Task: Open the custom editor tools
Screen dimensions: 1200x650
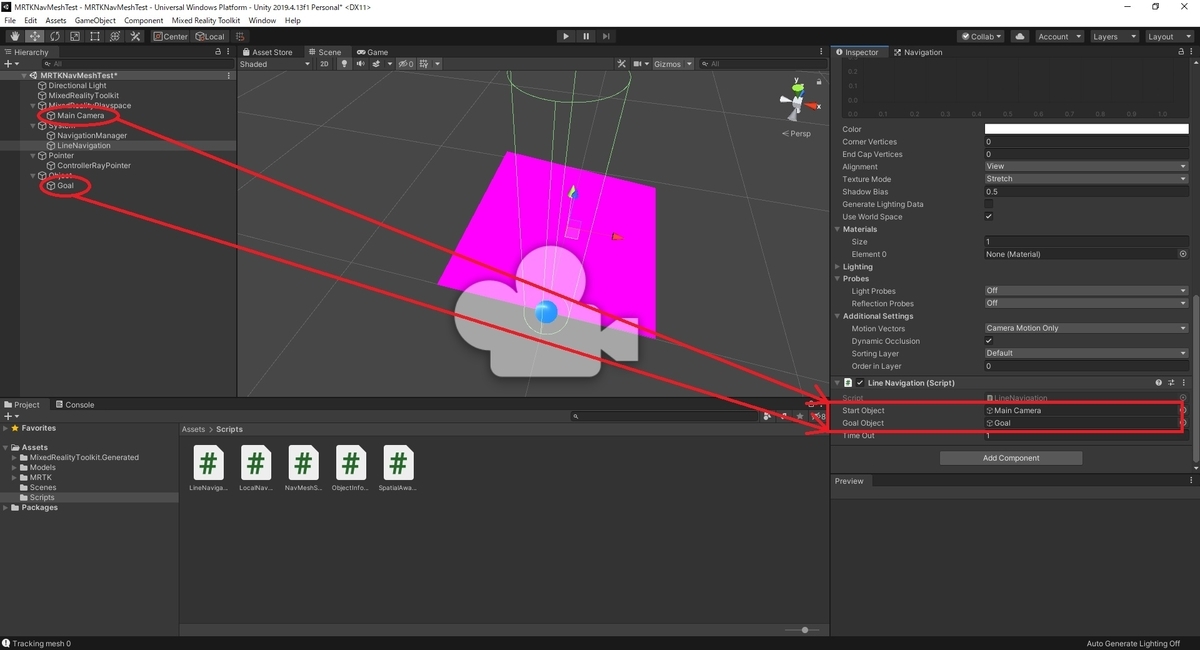Action: pos(134,36)
